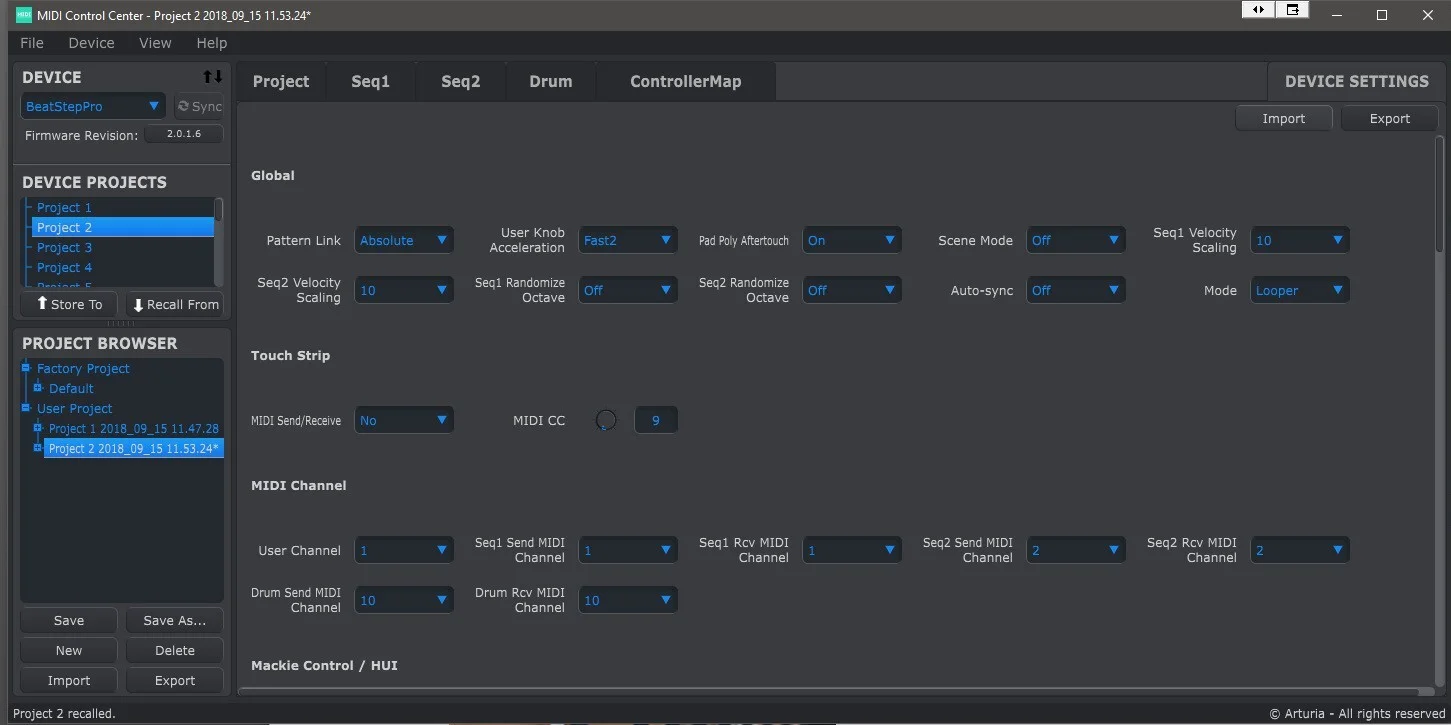Click the Save As... button
Viewport: 1451px width, 725px height.
175,620
